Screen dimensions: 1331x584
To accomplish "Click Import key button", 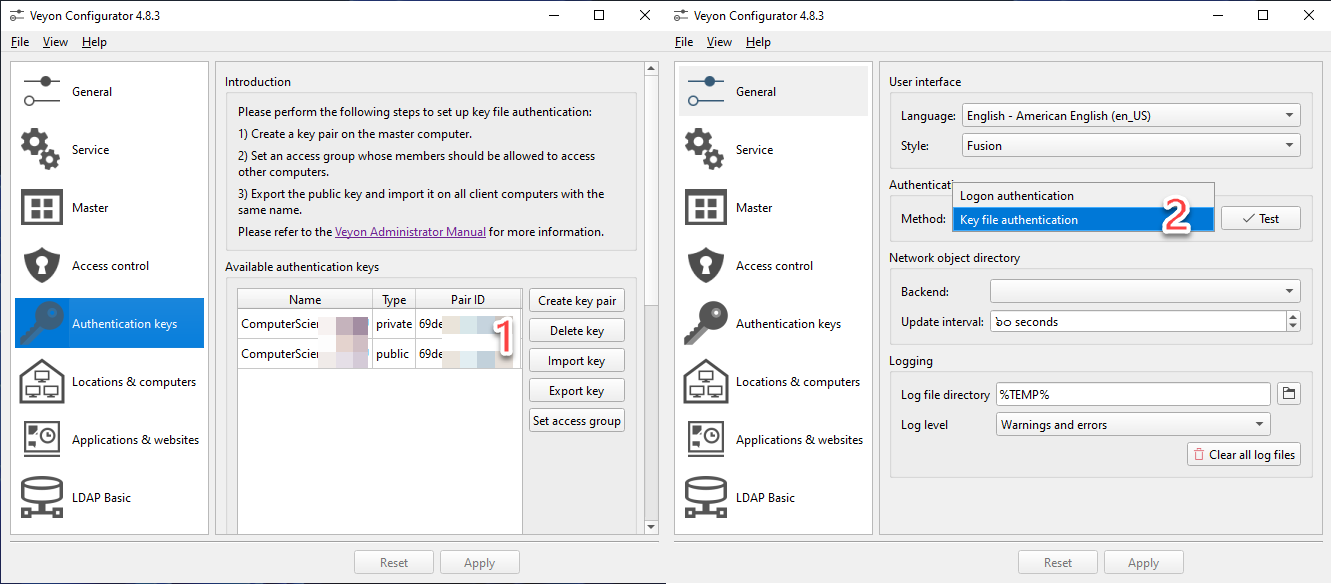I will tap(577, 361).
